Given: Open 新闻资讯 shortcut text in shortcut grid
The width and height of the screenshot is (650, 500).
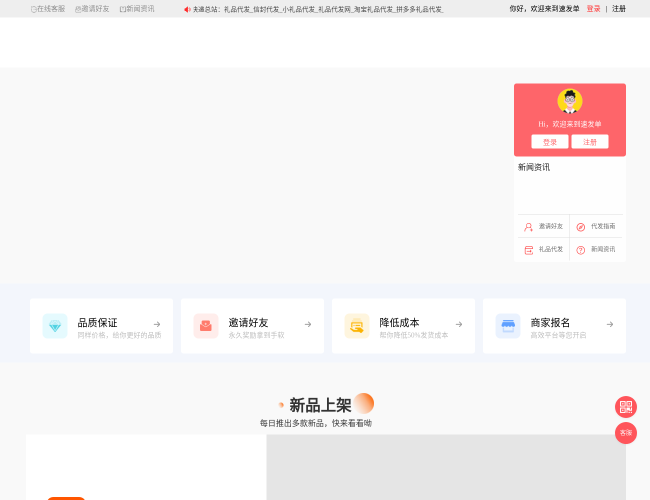Looking at the screenshot, I should tap(603, 249).
